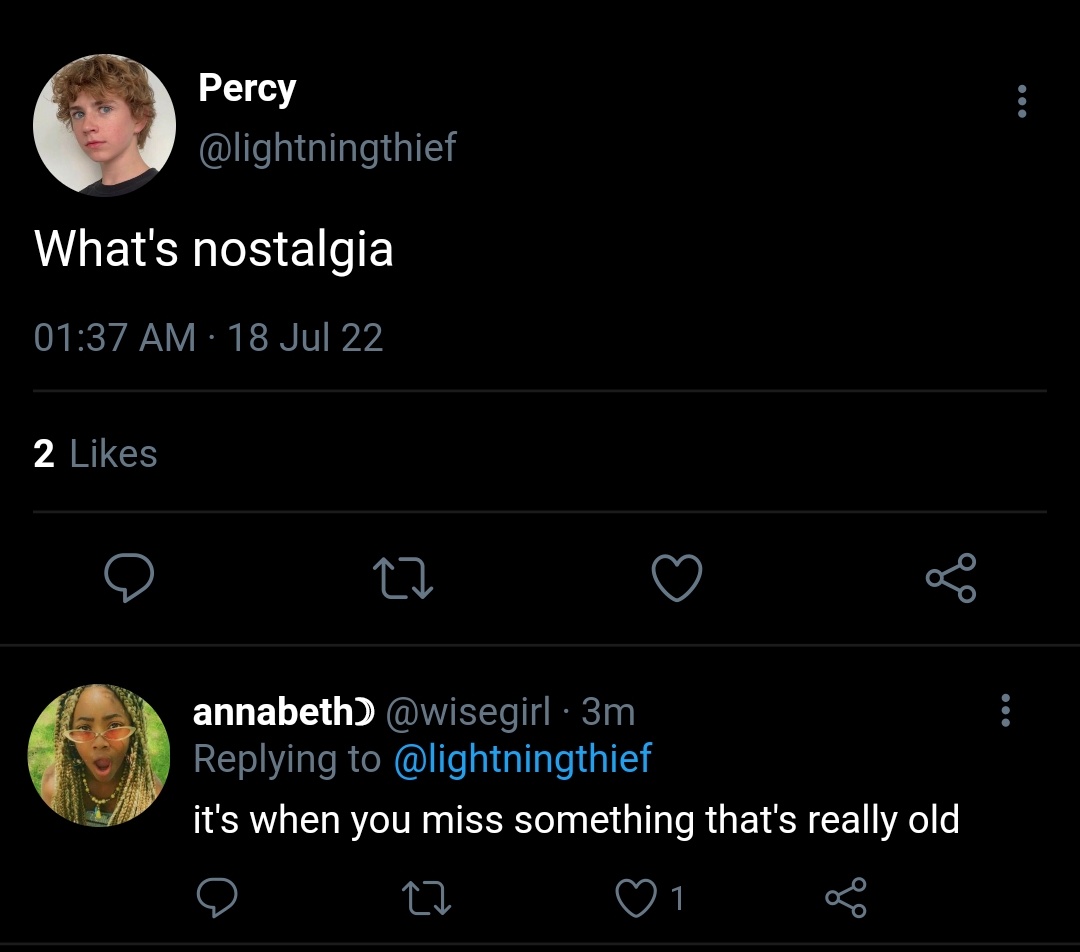
Task: Open the @lightningthief handle under Percy
Action: (327, 147)
